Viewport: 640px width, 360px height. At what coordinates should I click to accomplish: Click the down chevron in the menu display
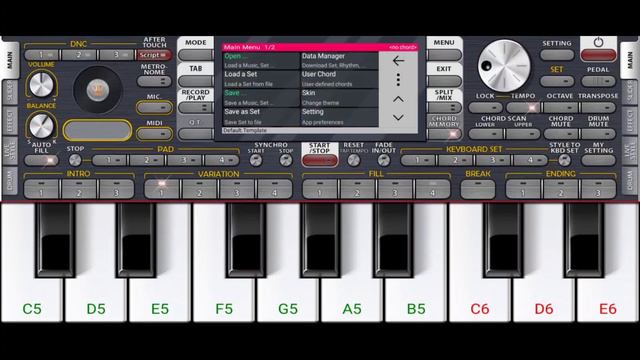[398, 118]
